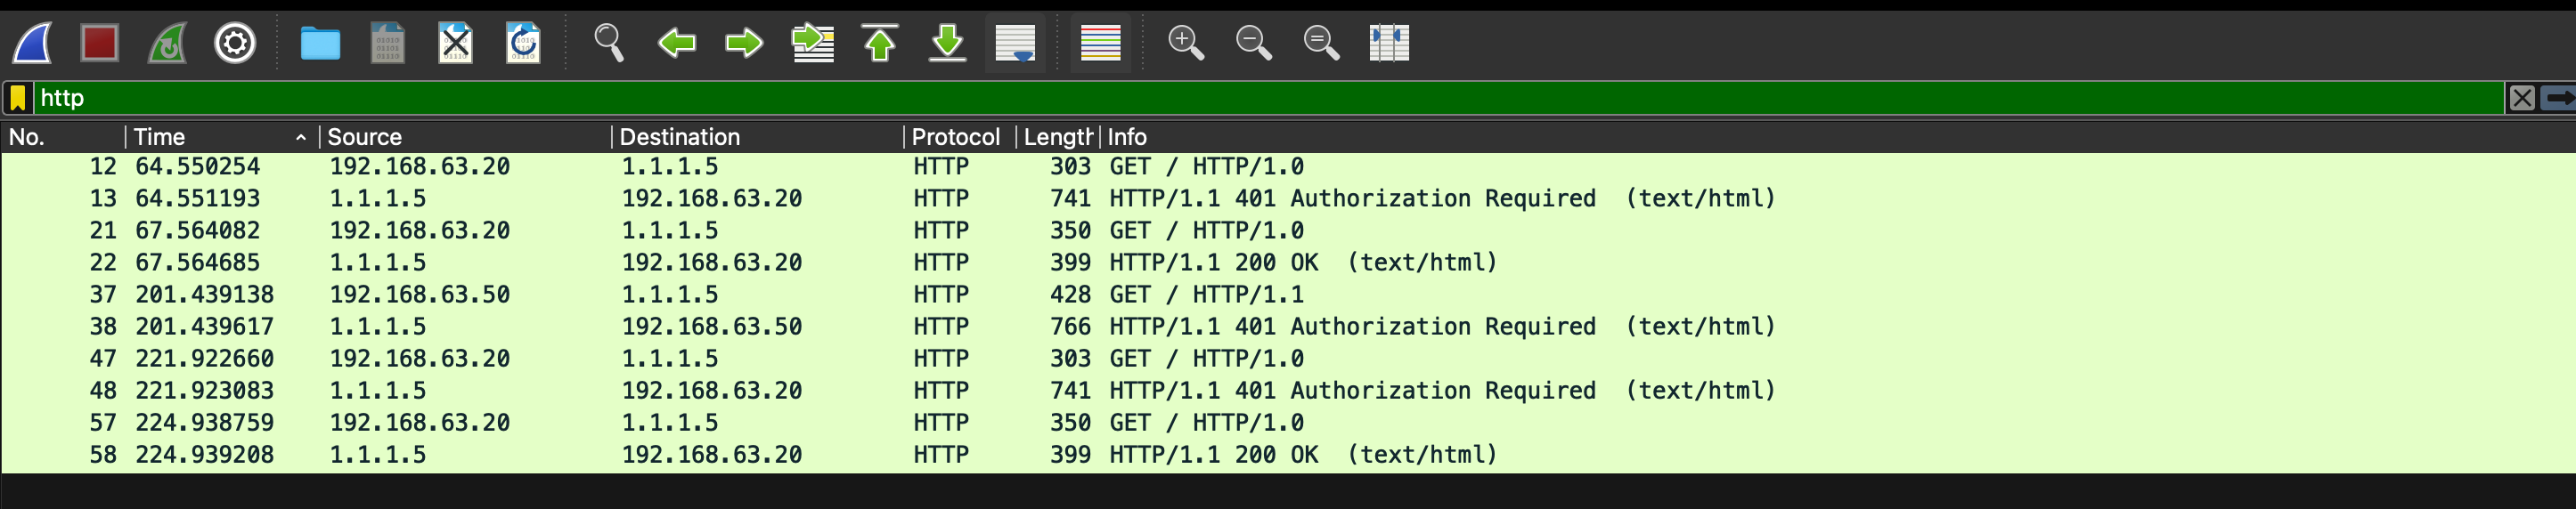Start capture with the shark fin icon
Image resolution: width=2576 pixels, height=509 pixels.
click(x=32, y=43)
